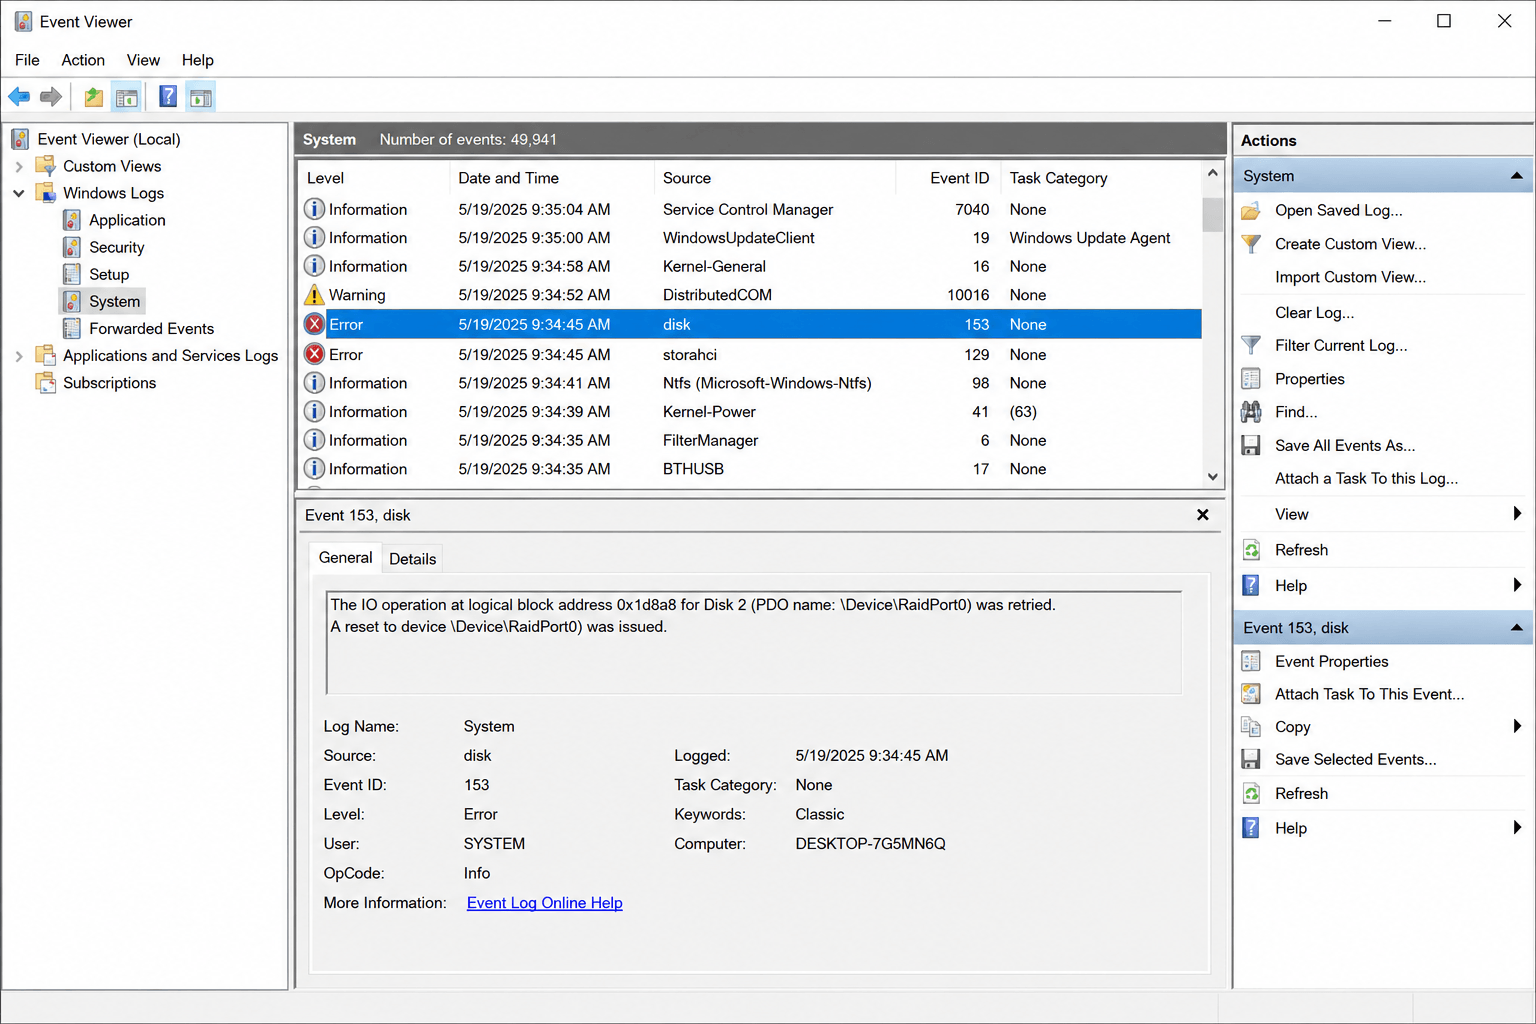Click the Attach Task To This Event icon

tap(1251, 694)
